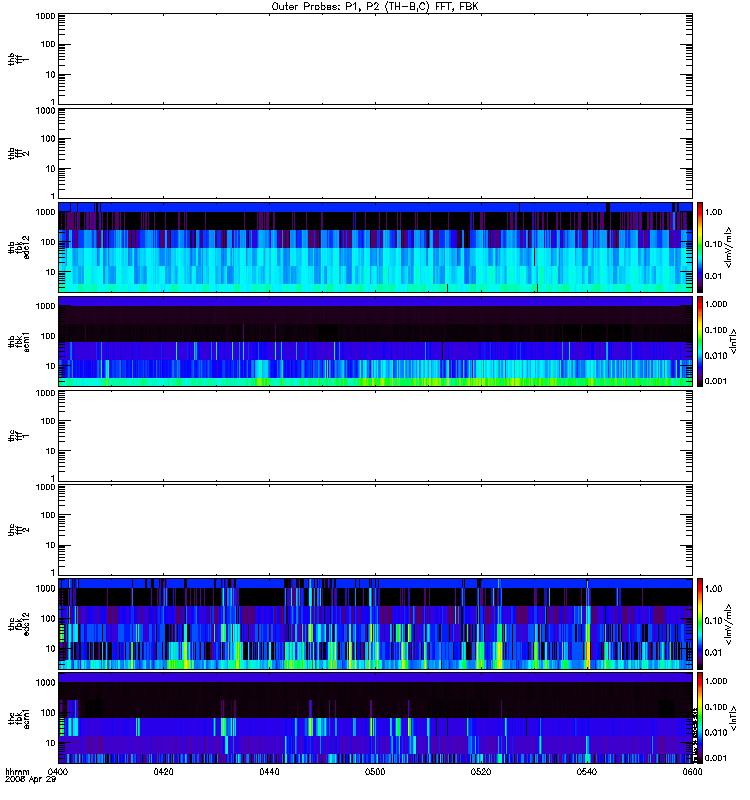
Task: Click the "2008 Apr 29" date label
Action: pos(31,780)
